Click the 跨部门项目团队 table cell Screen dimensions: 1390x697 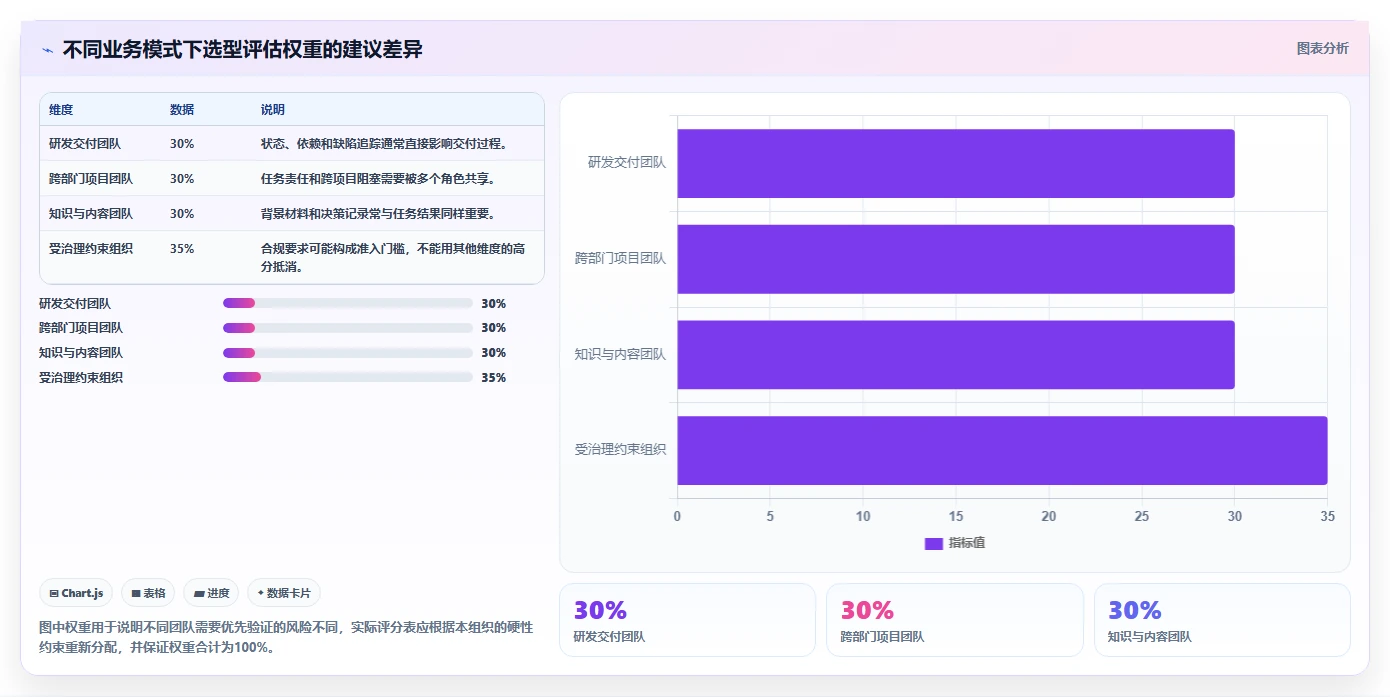tap(91, 179)
